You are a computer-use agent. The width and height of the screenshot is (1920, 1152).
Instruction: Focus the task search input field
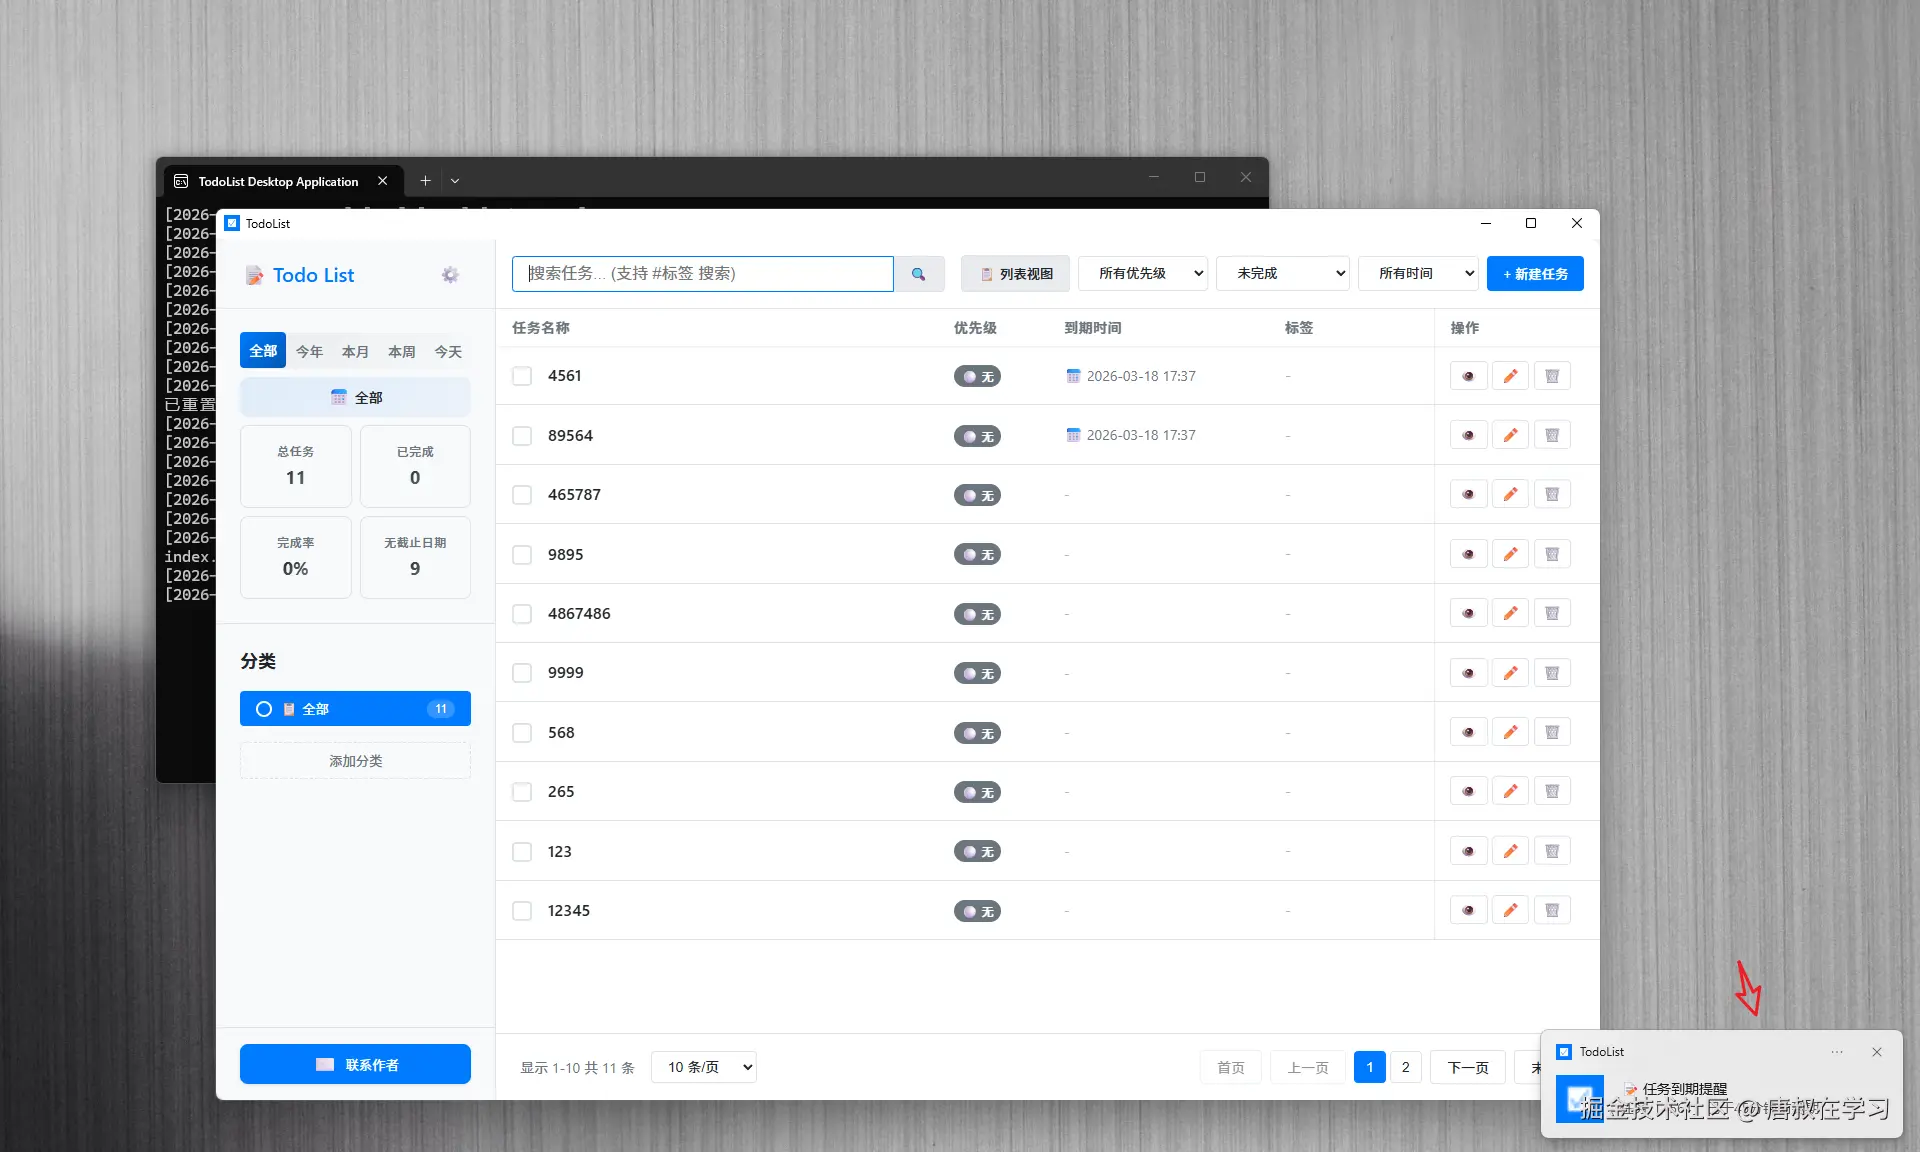coord(702,274)
